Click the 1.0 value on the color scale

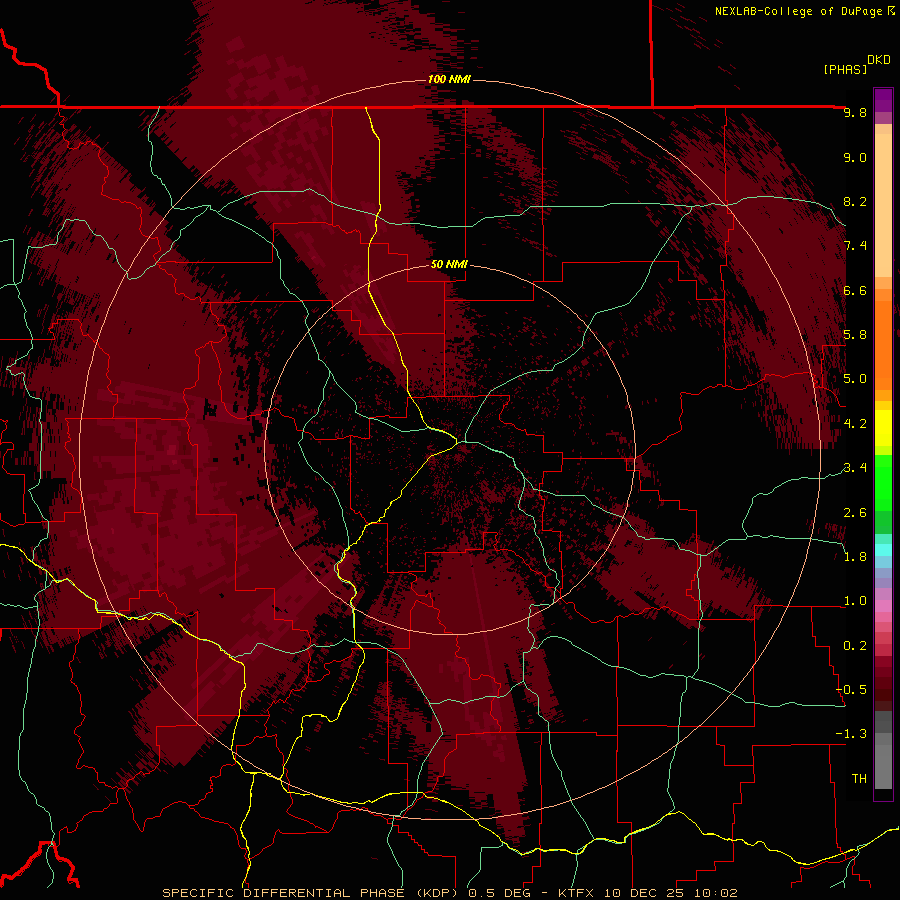click(855, 601)
